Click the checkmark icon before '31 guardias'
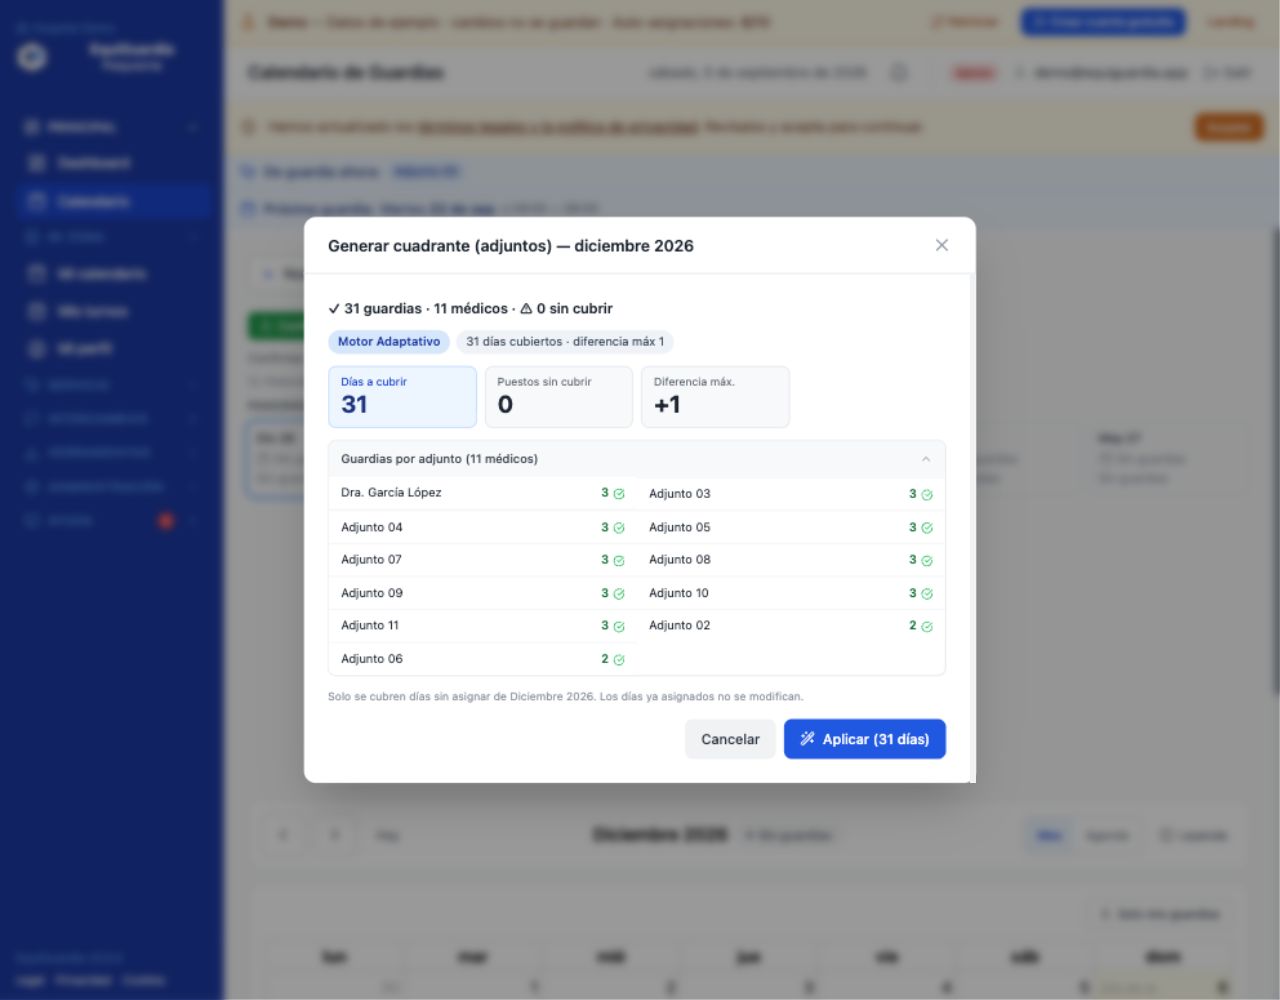 point(334,309)
